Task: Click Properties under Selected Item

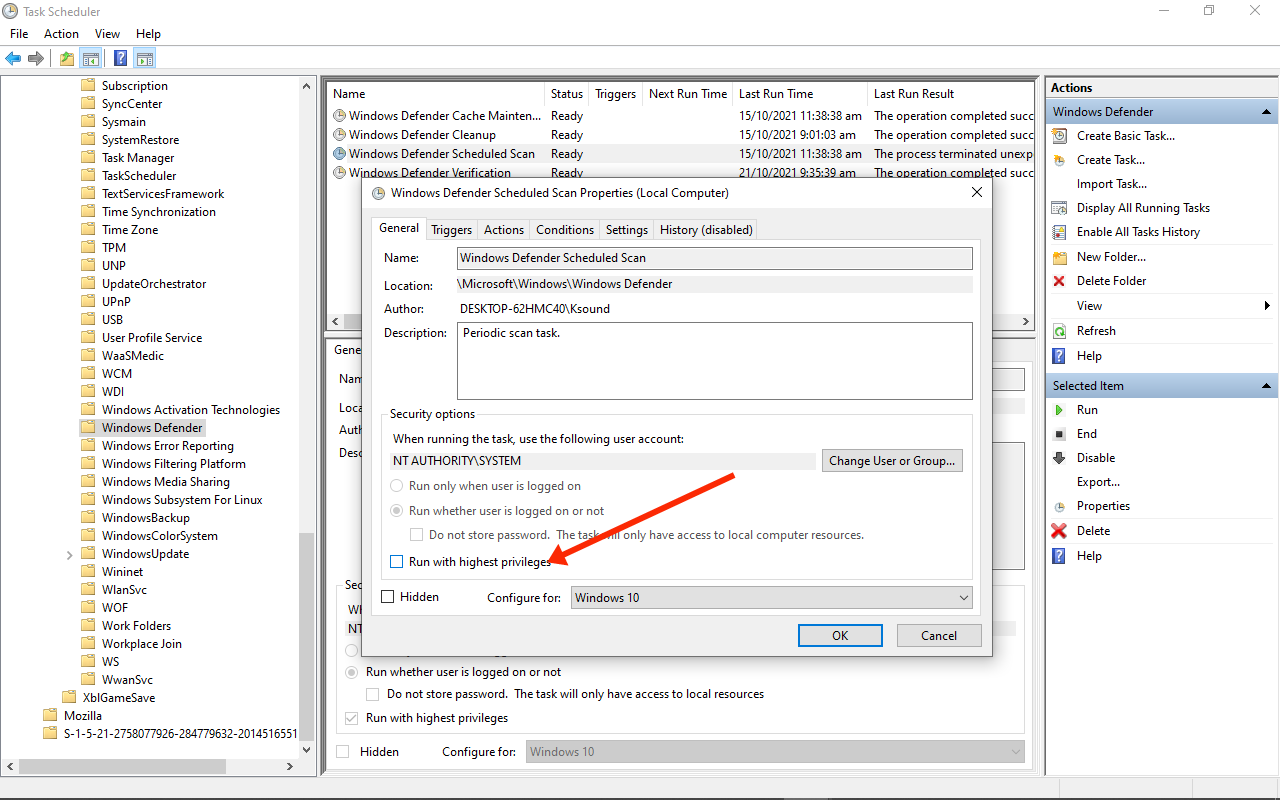Action: 1103,506
